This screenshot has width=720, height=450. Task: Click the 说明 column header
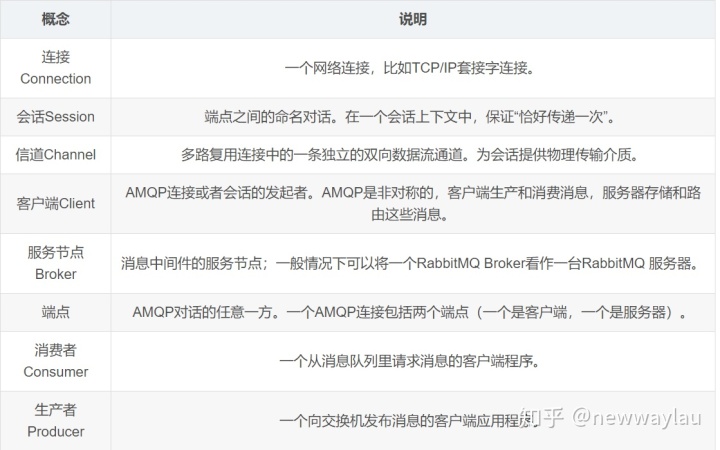(413, 19)
